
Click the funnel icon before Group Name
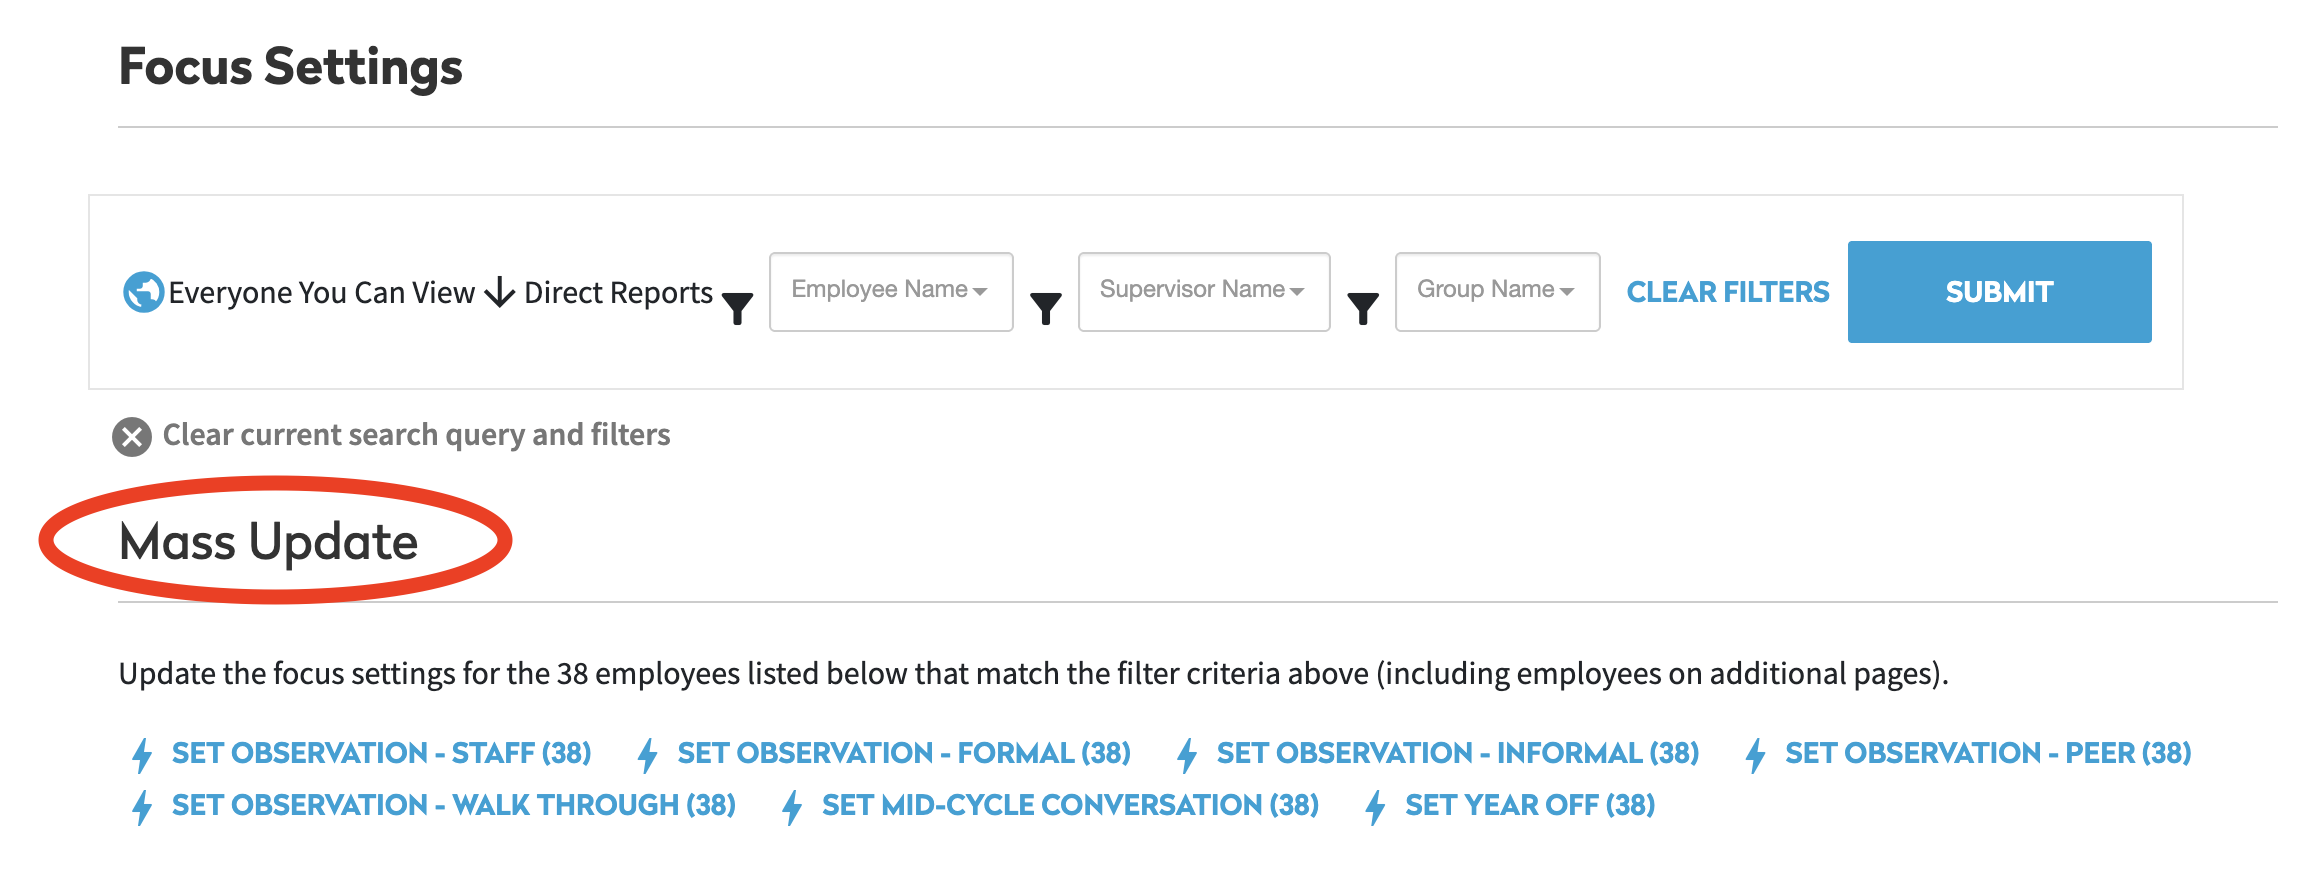(1363, 307)
